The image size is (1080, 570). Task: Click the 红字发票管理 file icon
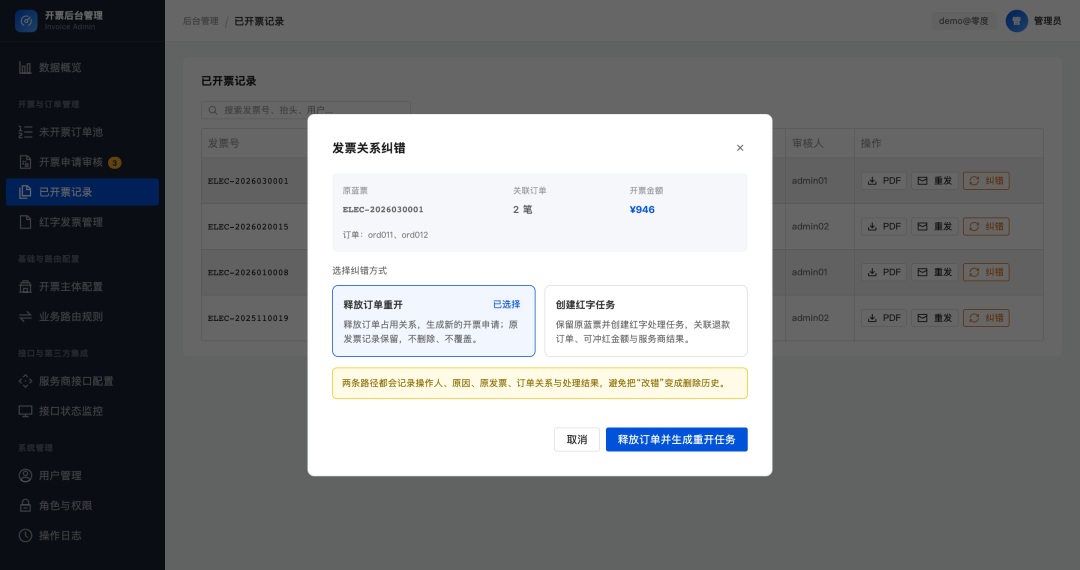coord(25,222)
